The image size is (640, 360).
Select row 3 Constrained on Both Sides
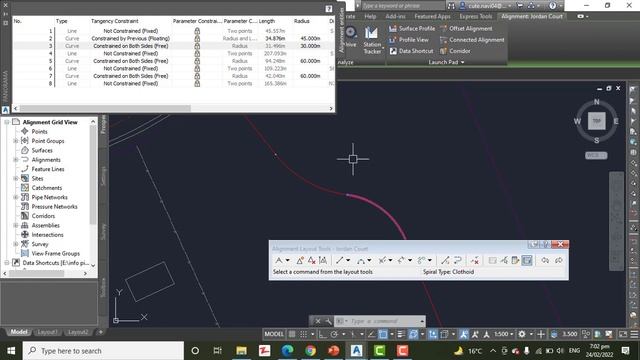[x=131, y=46]
